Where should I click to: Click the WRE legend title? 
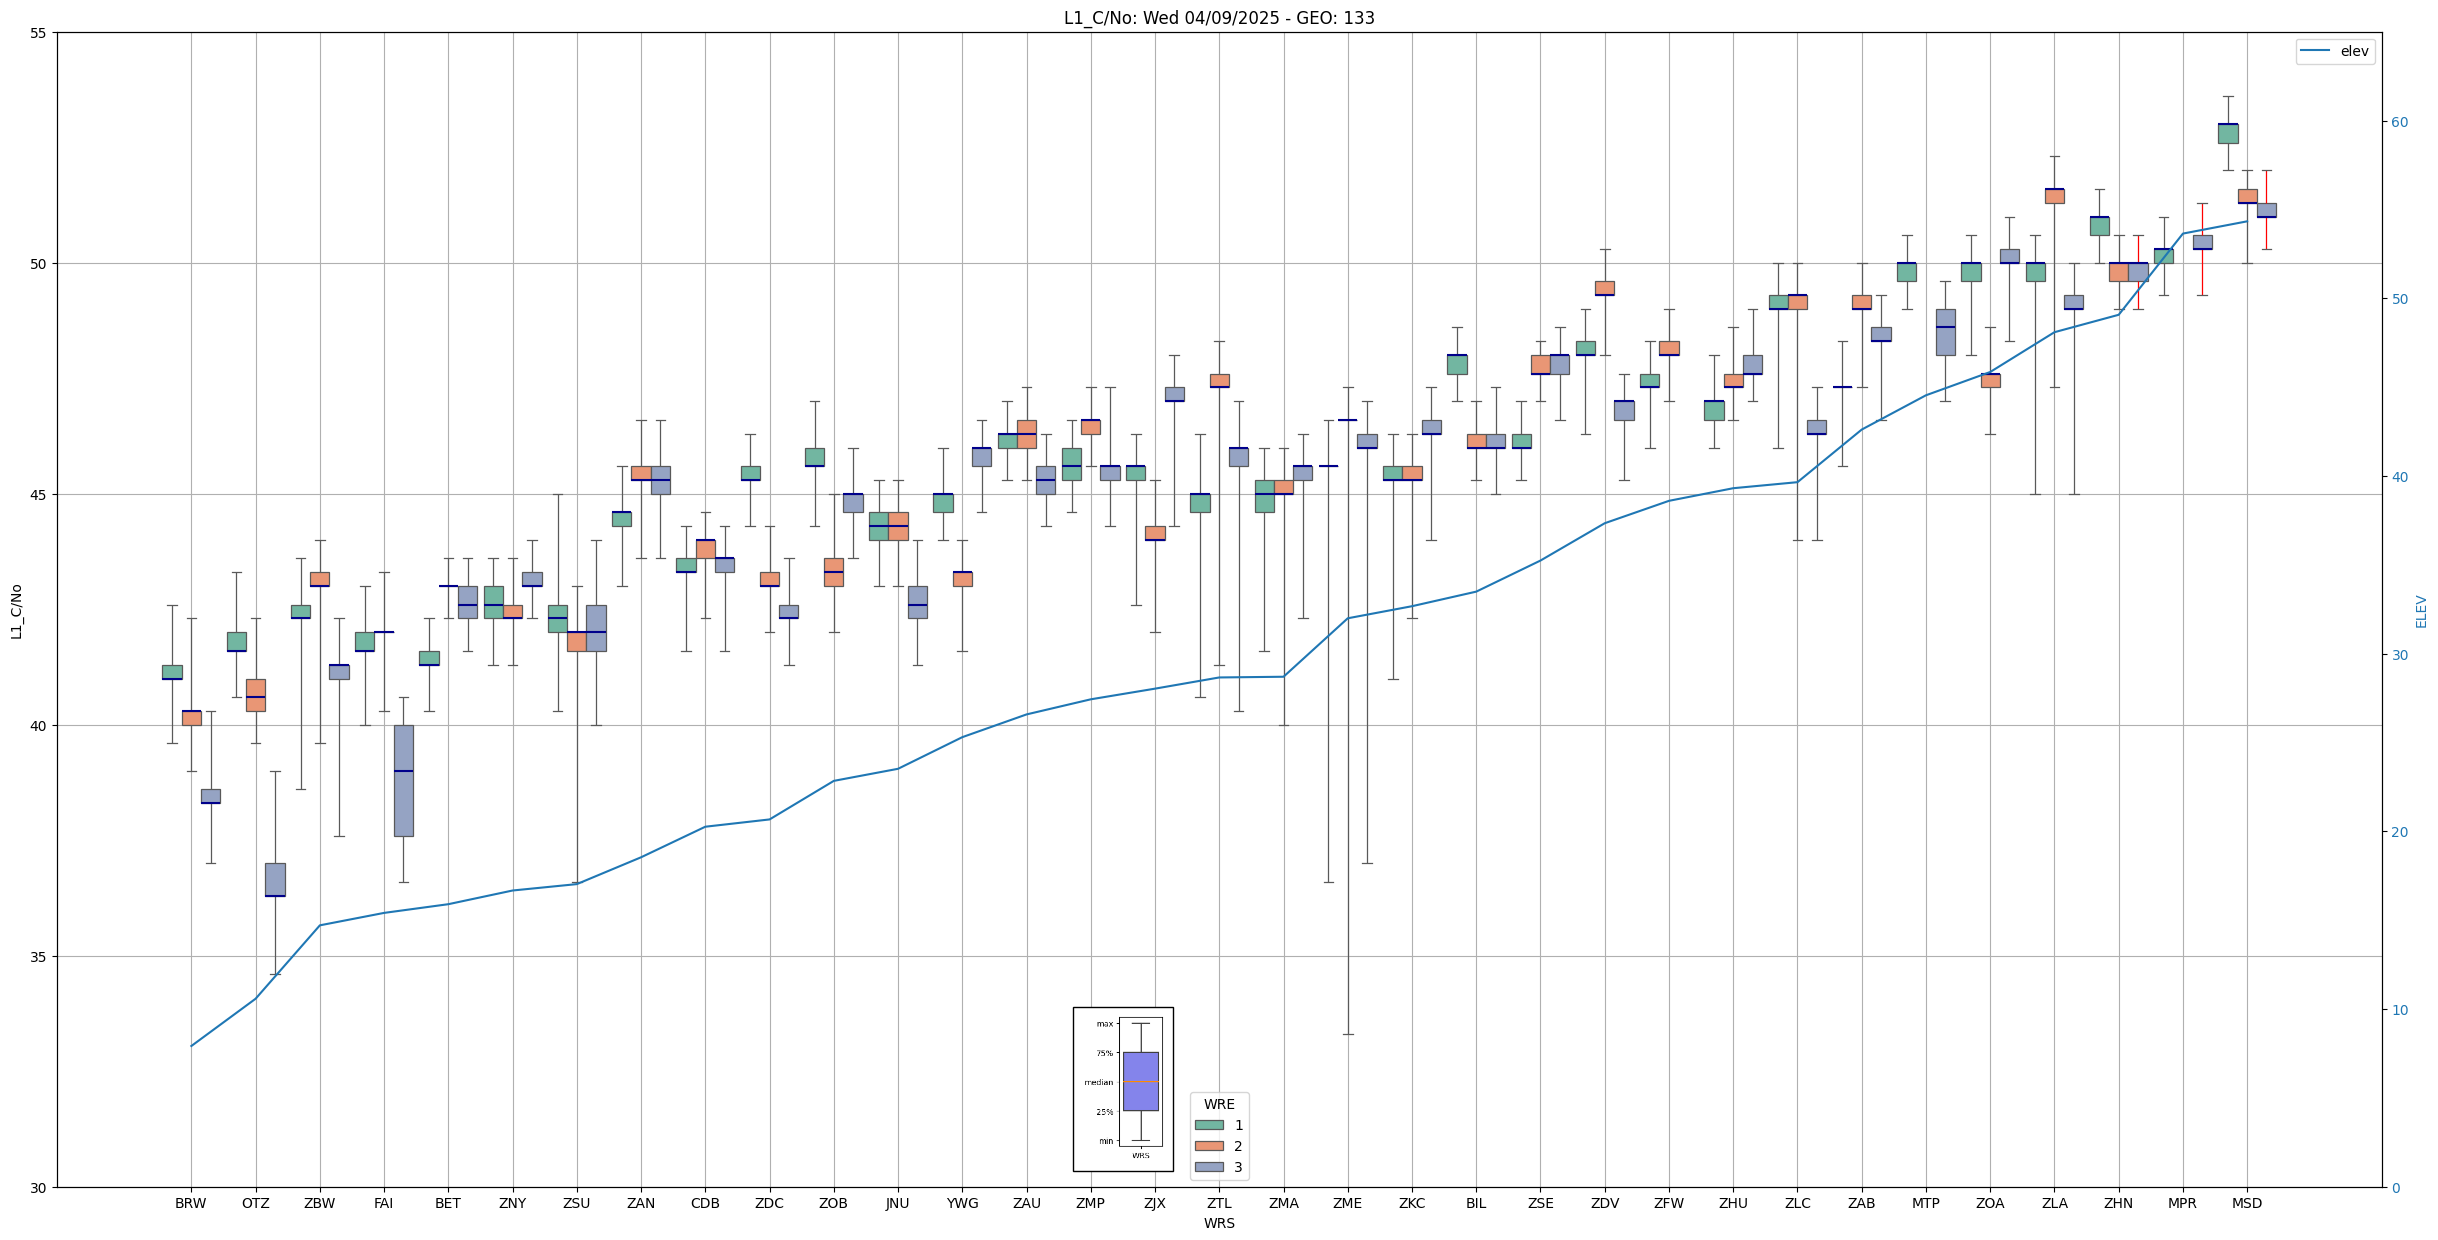(x=1219, y=1104)
